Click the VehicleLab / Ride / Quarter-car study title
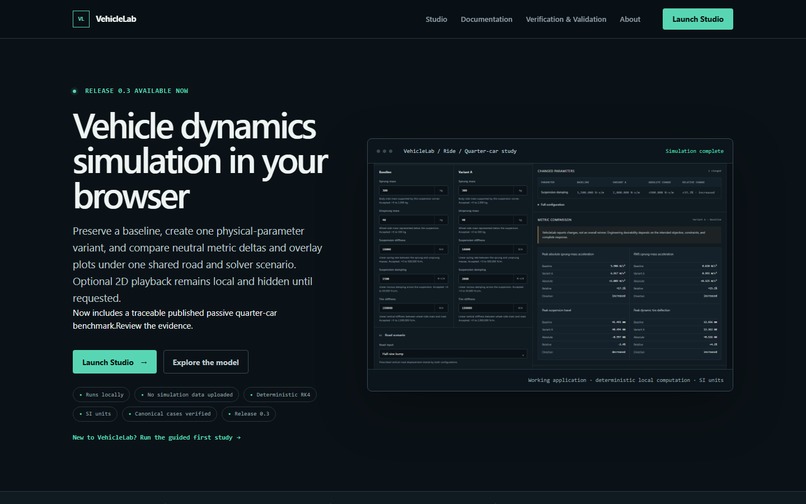806x504 pixels. tap(460, 151)
